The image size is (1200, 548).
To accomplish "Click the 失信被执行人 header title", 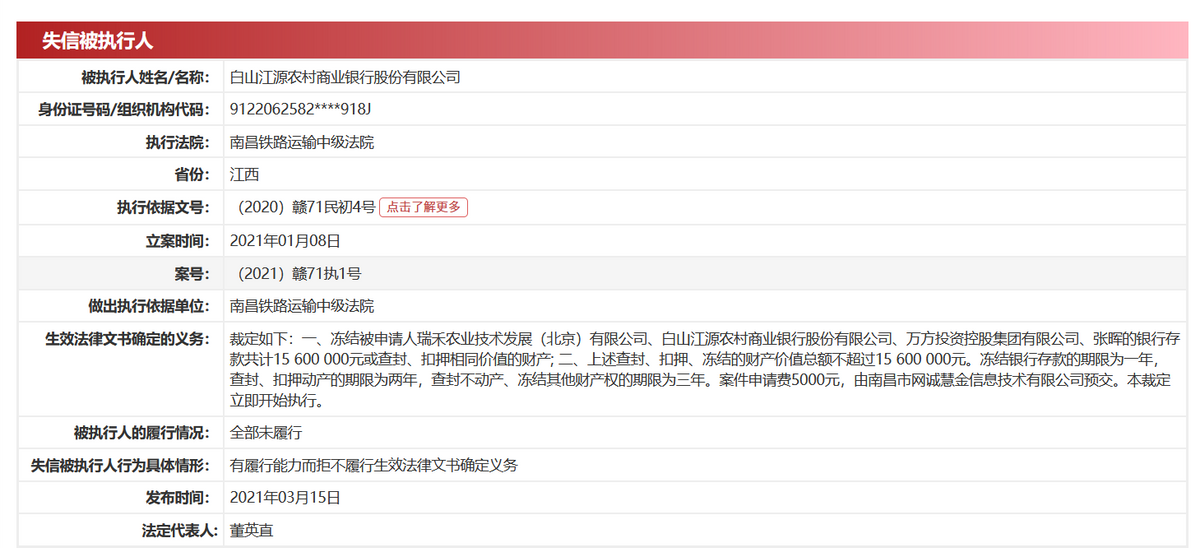I will pos(97,41).
